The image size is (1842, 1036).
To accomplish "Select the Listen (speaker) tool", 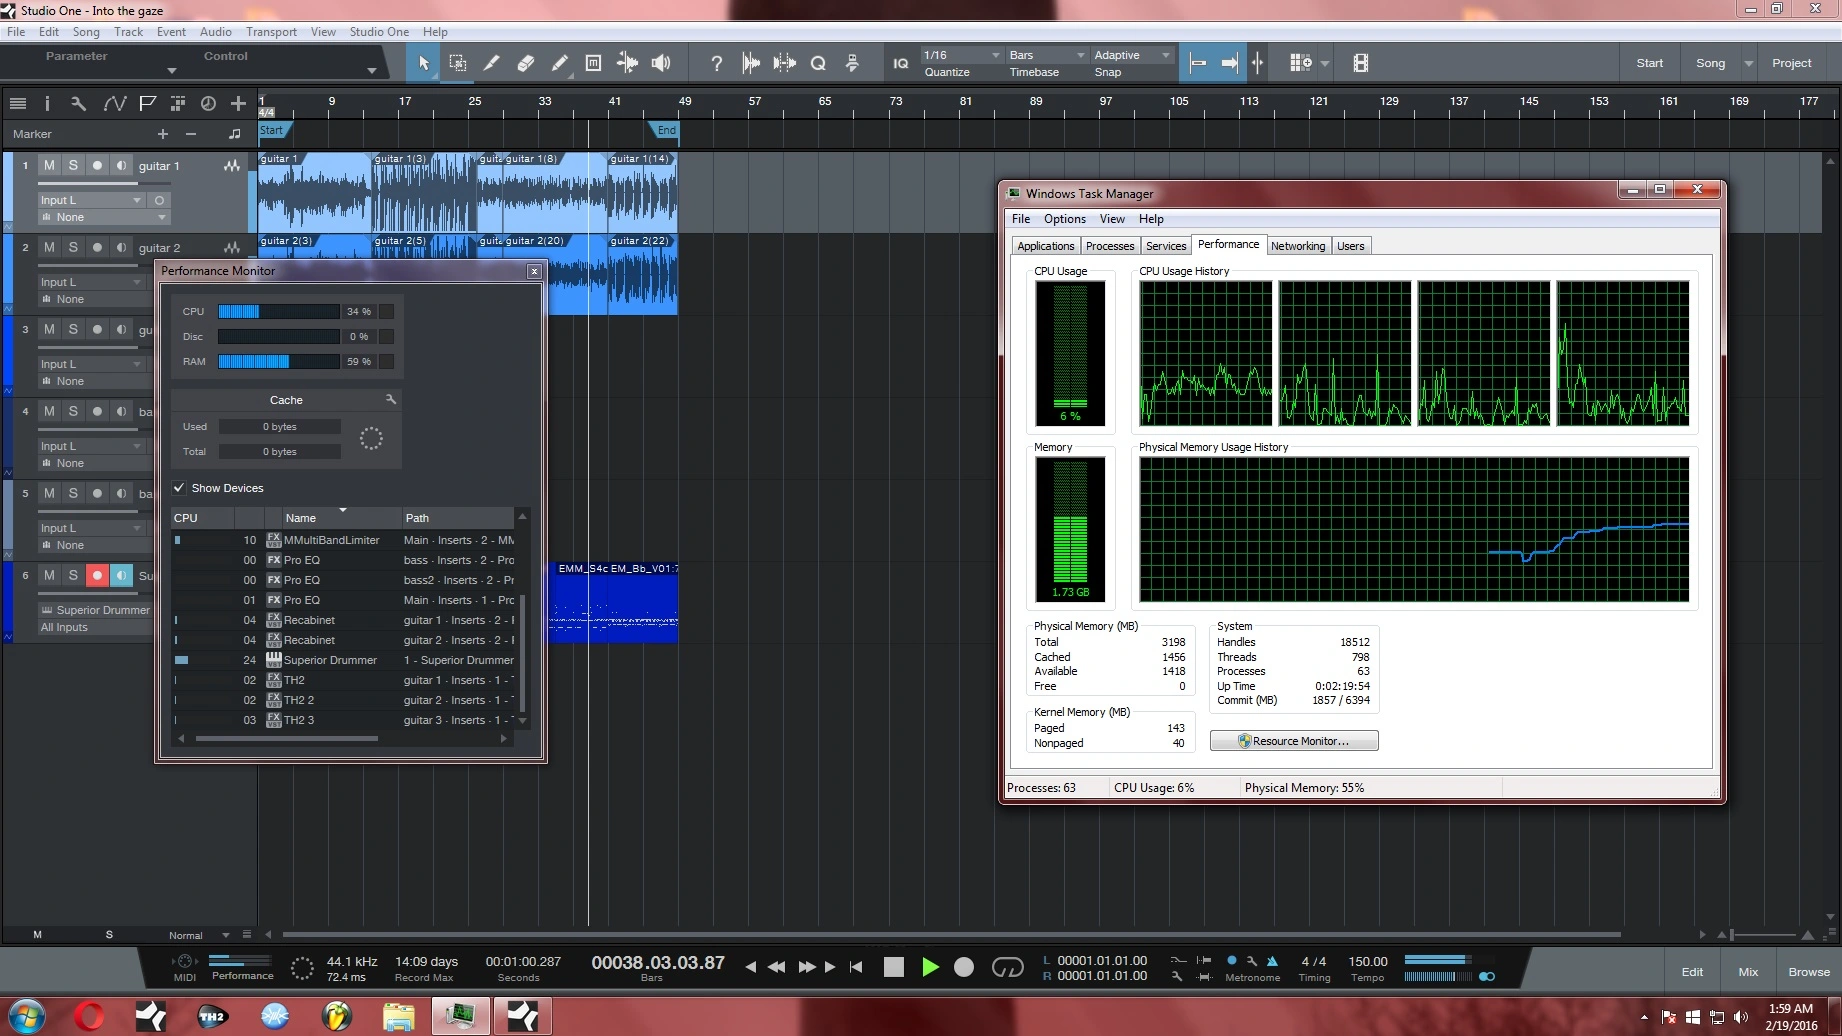I will [x=661, y=63].
